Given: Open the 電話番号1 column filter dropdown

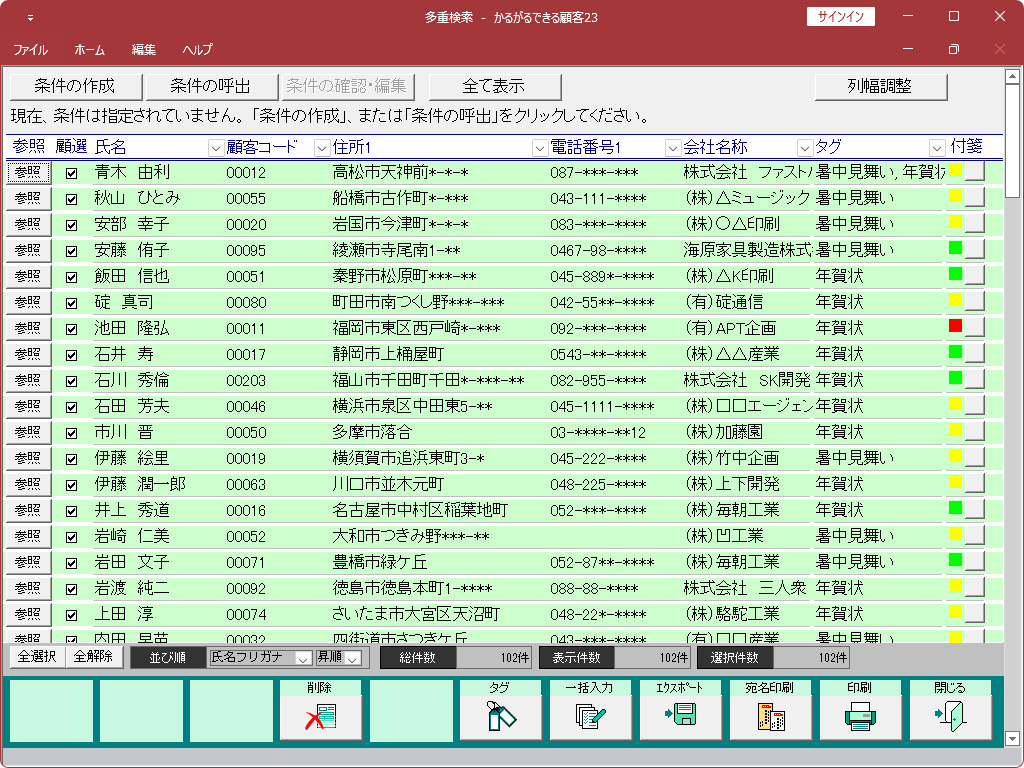Looking at the screenshot, I should click(x=673, y=148).
